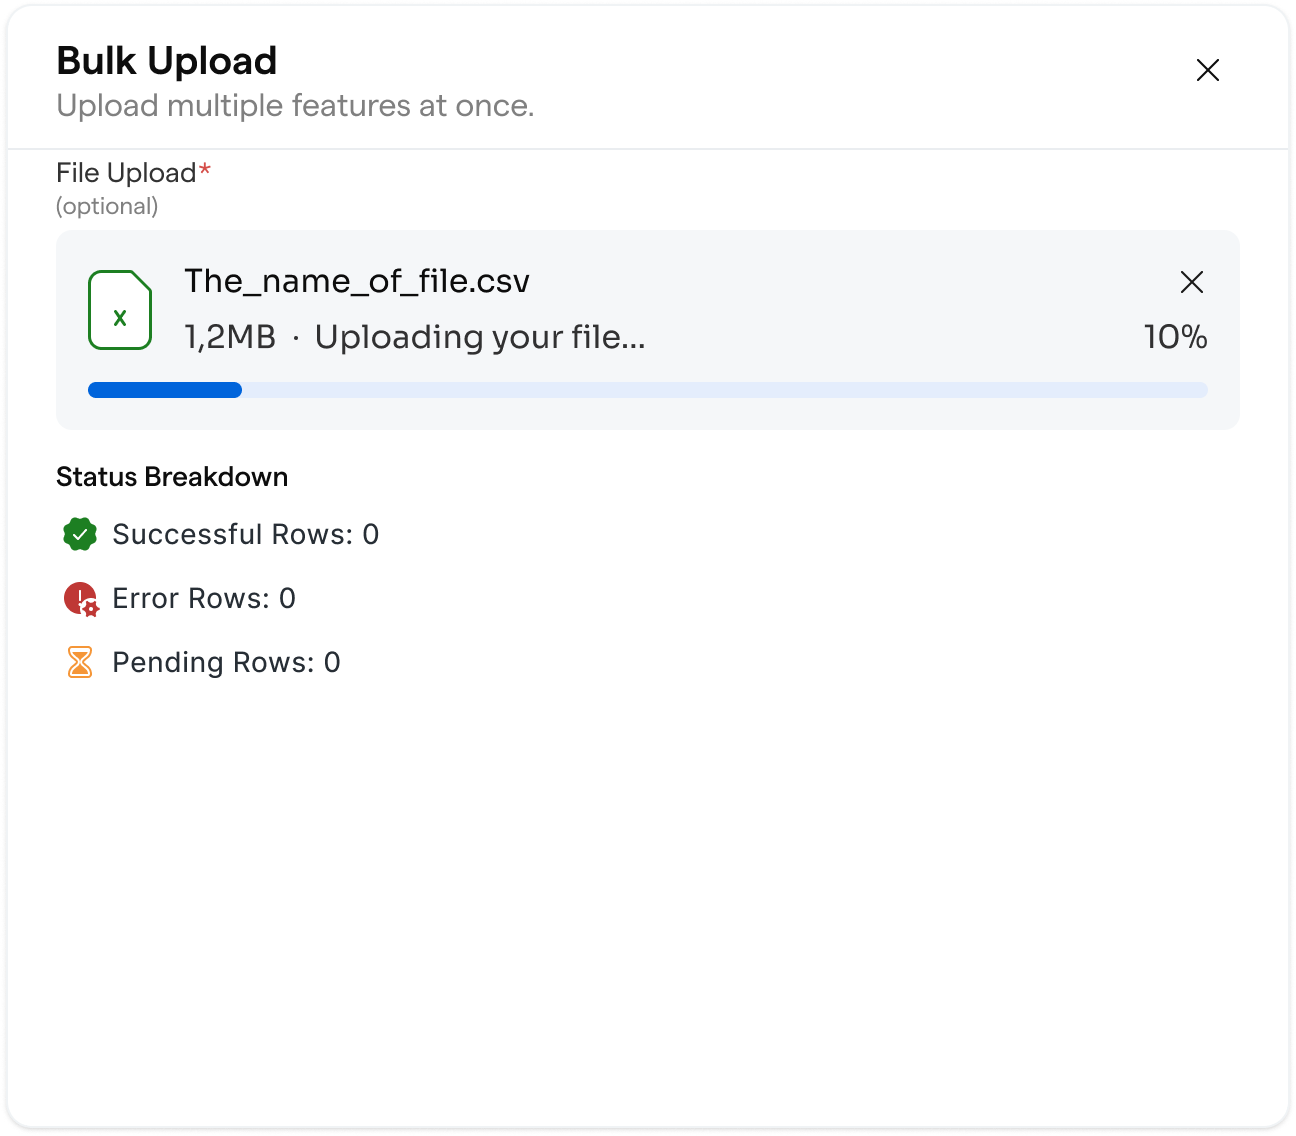1296x1136 pixels.
Task: Click the unfilled portion of progress bar
Action: pos(725,390)
